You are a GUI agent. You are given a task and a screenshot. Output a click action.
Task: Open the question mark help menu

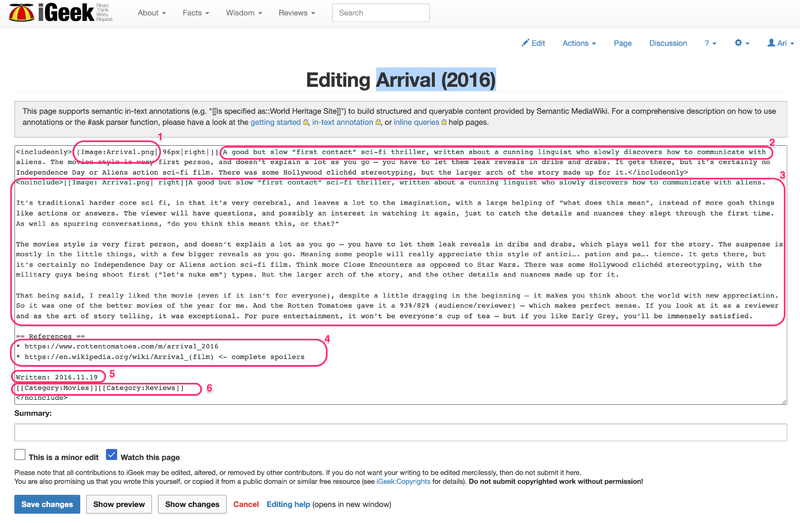tap(710, 43)
